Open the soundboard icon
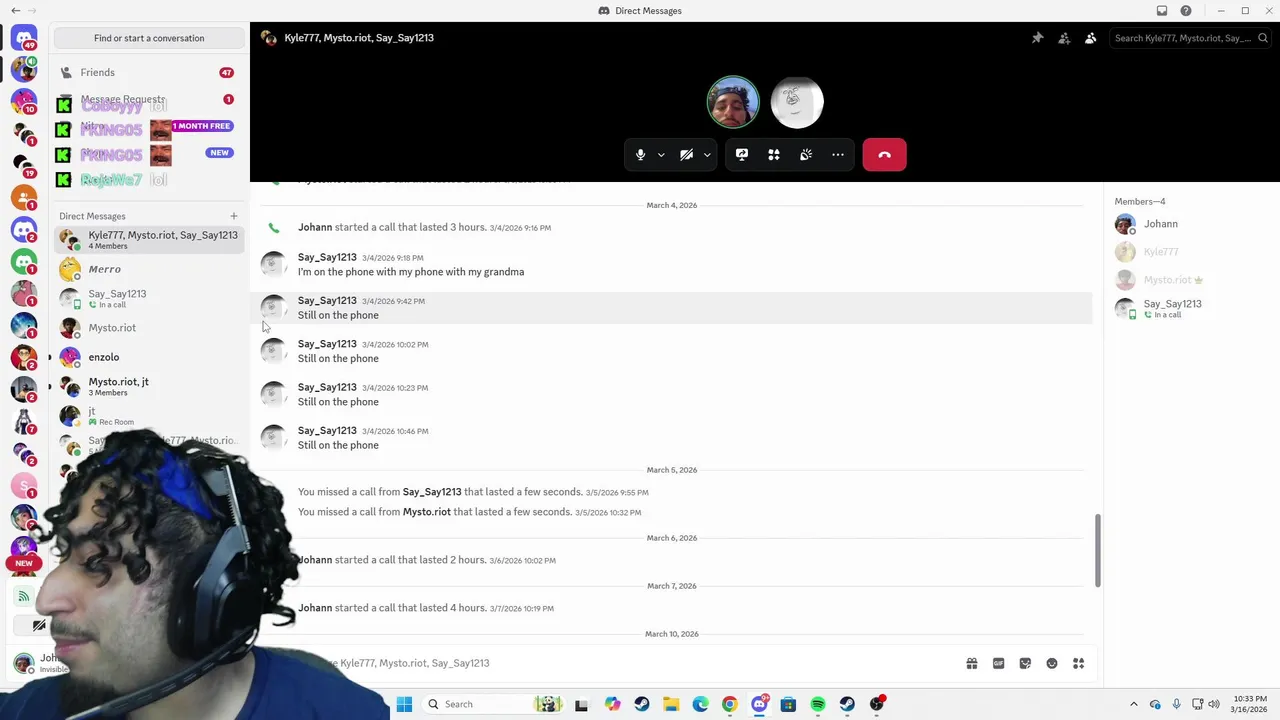Screen dimensions: 1280x720 point(806,155)
